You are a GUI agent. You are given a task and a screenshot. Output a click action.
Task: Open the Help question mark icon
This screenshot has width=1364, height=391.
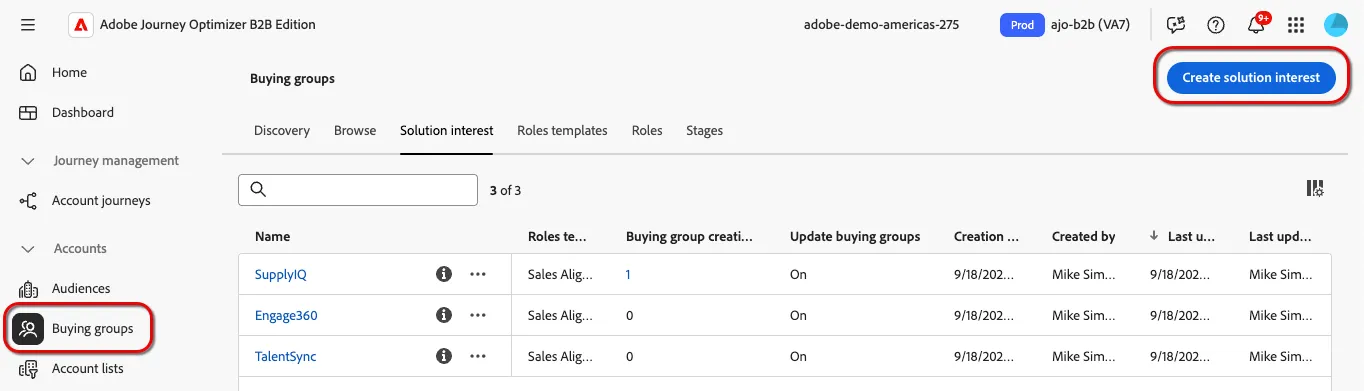1216,25
